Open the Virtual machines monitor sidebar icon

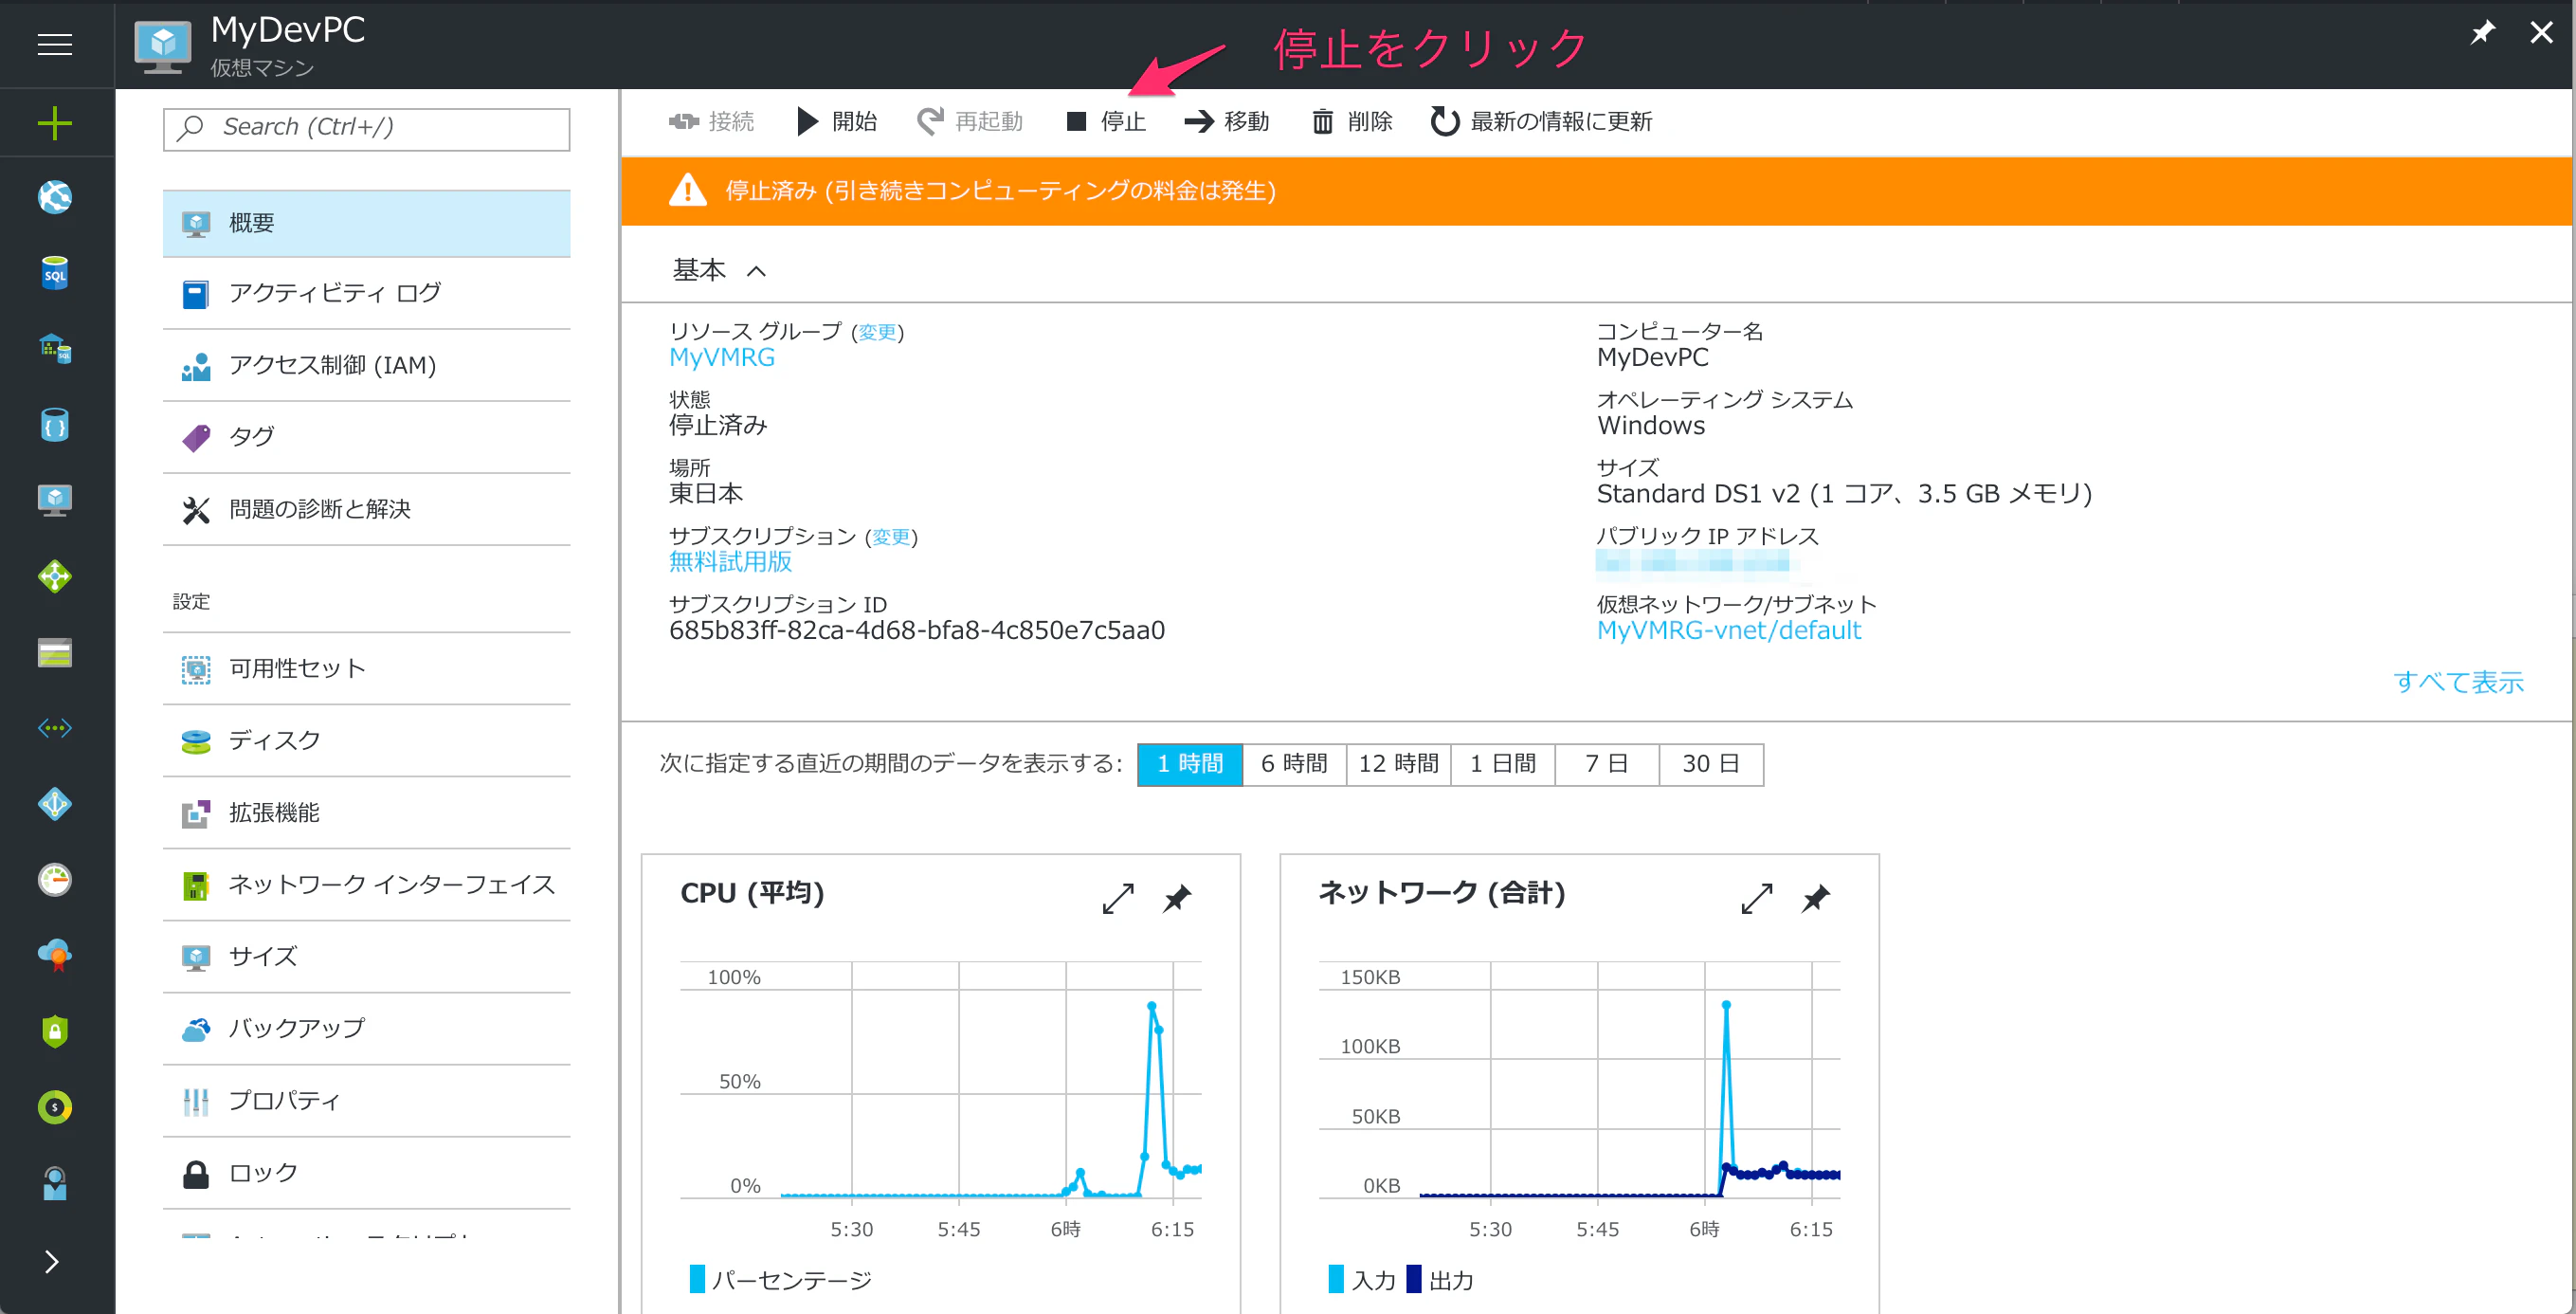pos(55,500)
